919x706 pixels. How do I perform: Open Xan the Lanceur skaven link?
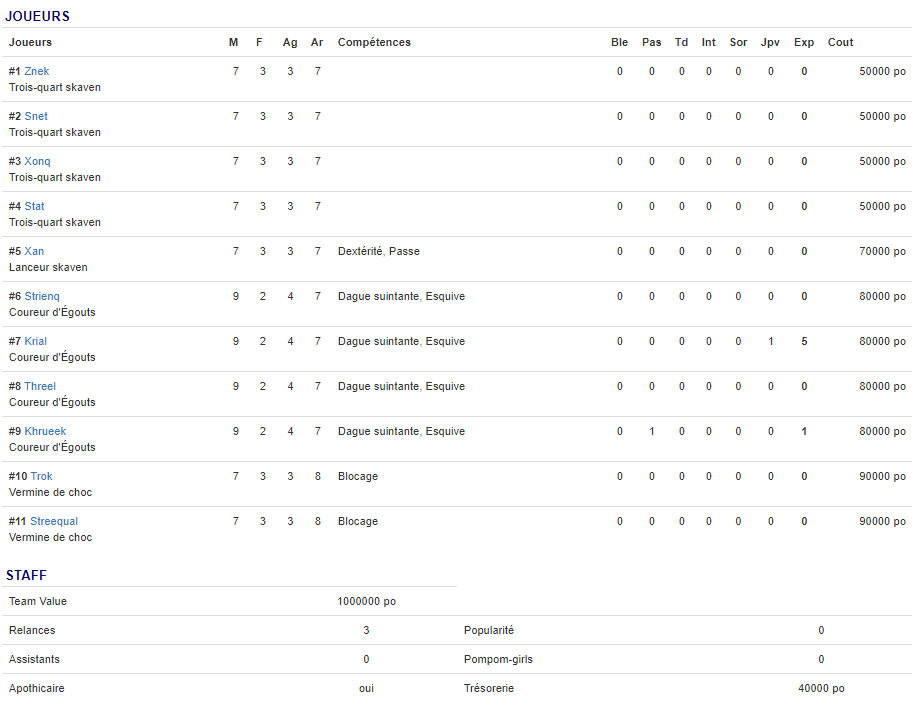34,251
